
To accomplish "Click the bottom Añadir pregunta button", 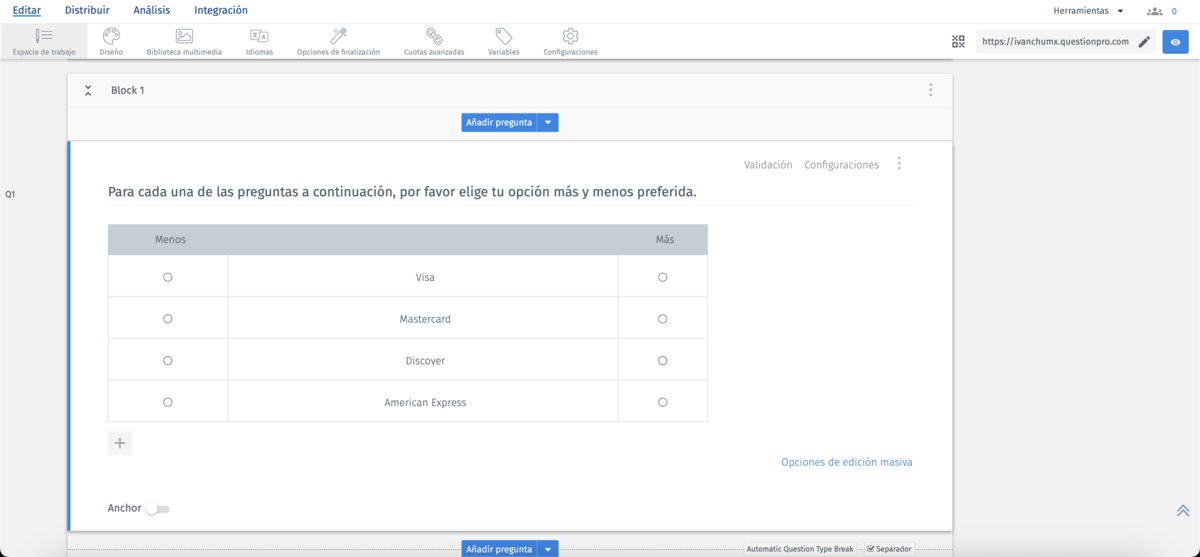I will click(499, 549).
